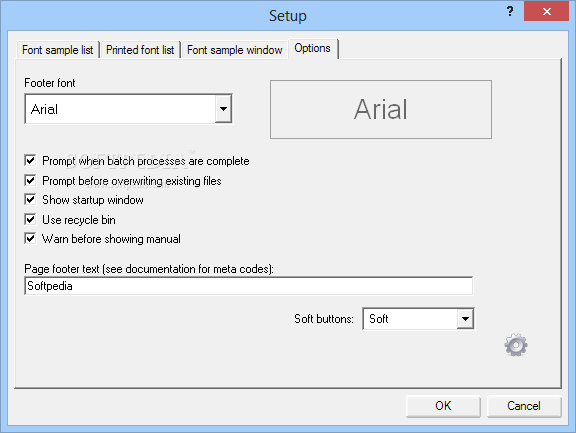Toggle Prompt when batch processes are complete
Image resolution: width=576 pixels, height=433 pixels.
30,160
